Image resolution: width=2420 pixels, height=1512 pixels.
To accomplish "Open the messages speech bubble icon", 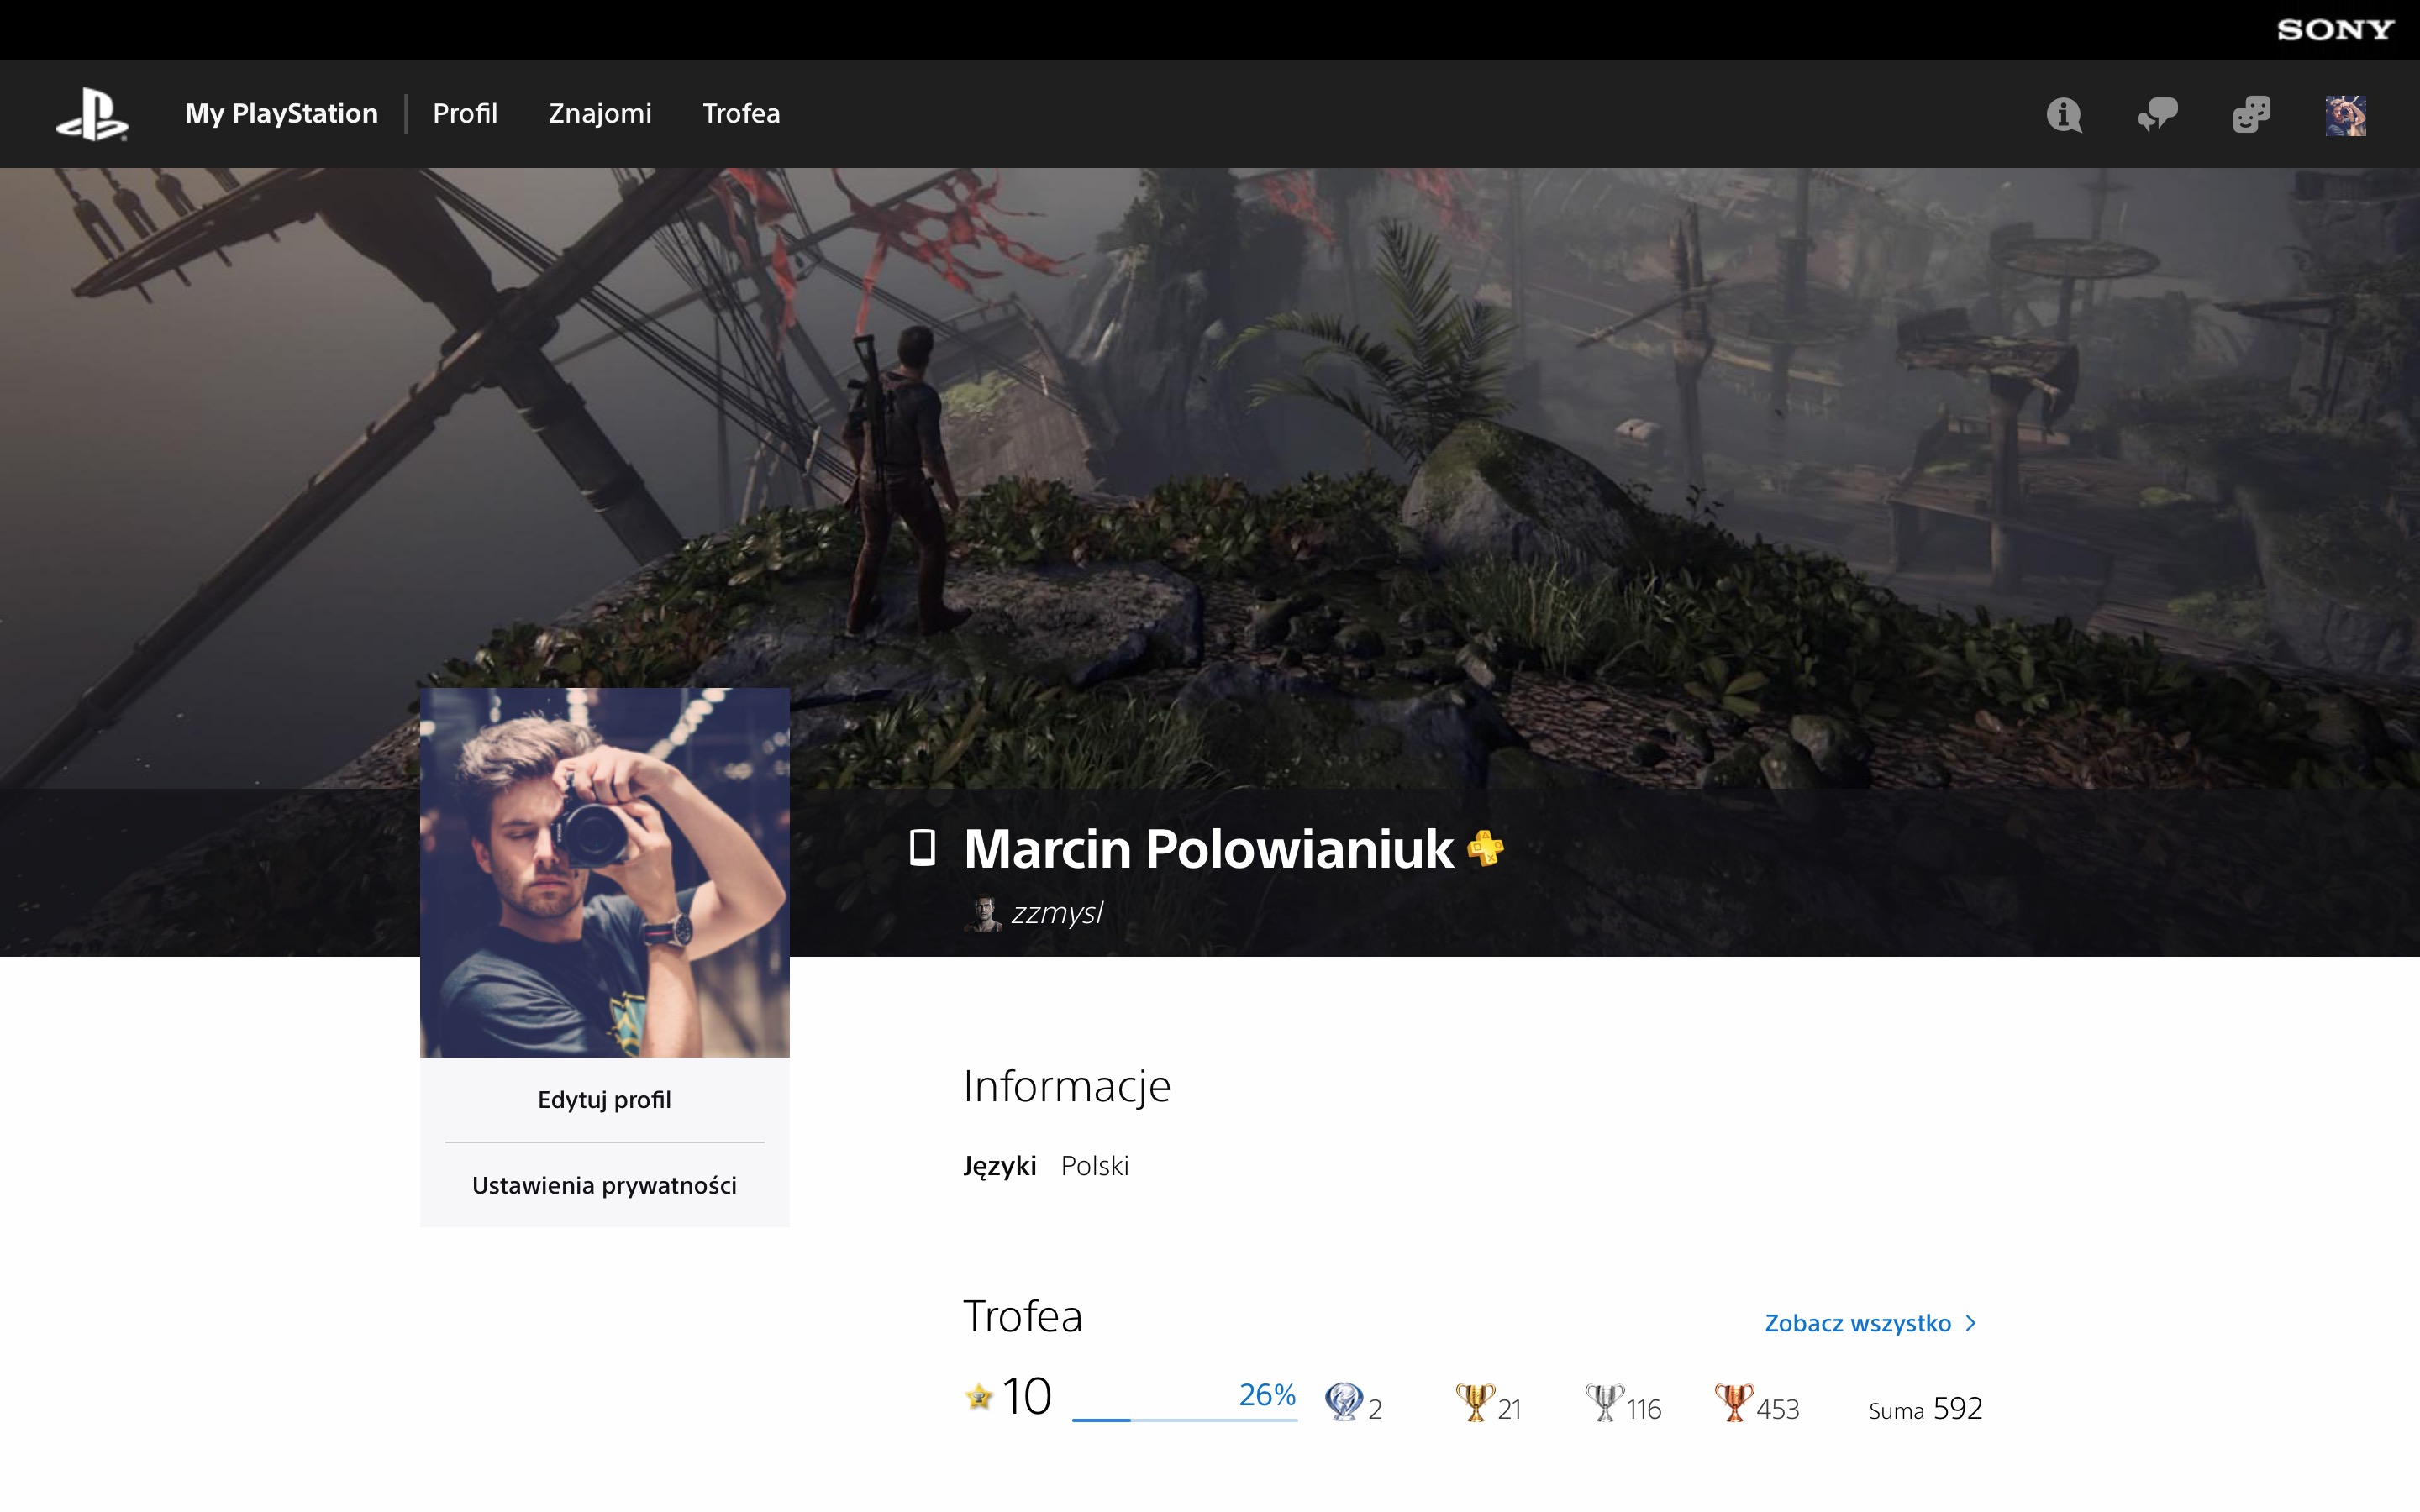I will (2157, 114).
